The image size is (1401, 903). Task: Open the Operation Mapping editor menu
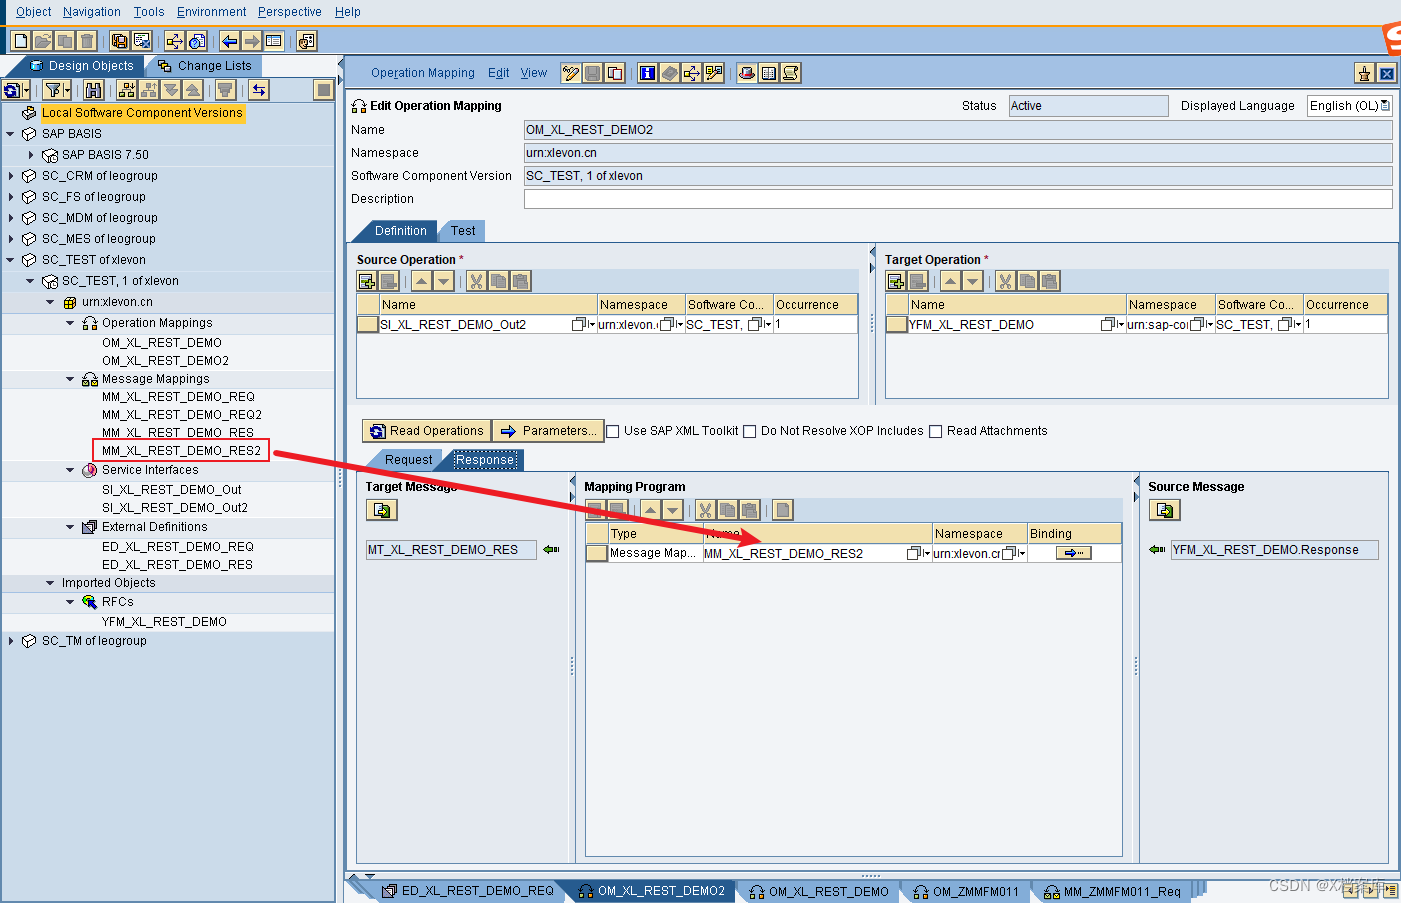[x=423, y=73]
